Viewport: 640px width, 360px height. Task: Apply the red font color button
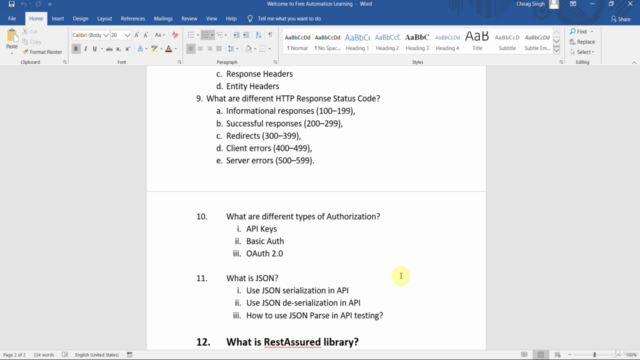(x=169, y=49)
